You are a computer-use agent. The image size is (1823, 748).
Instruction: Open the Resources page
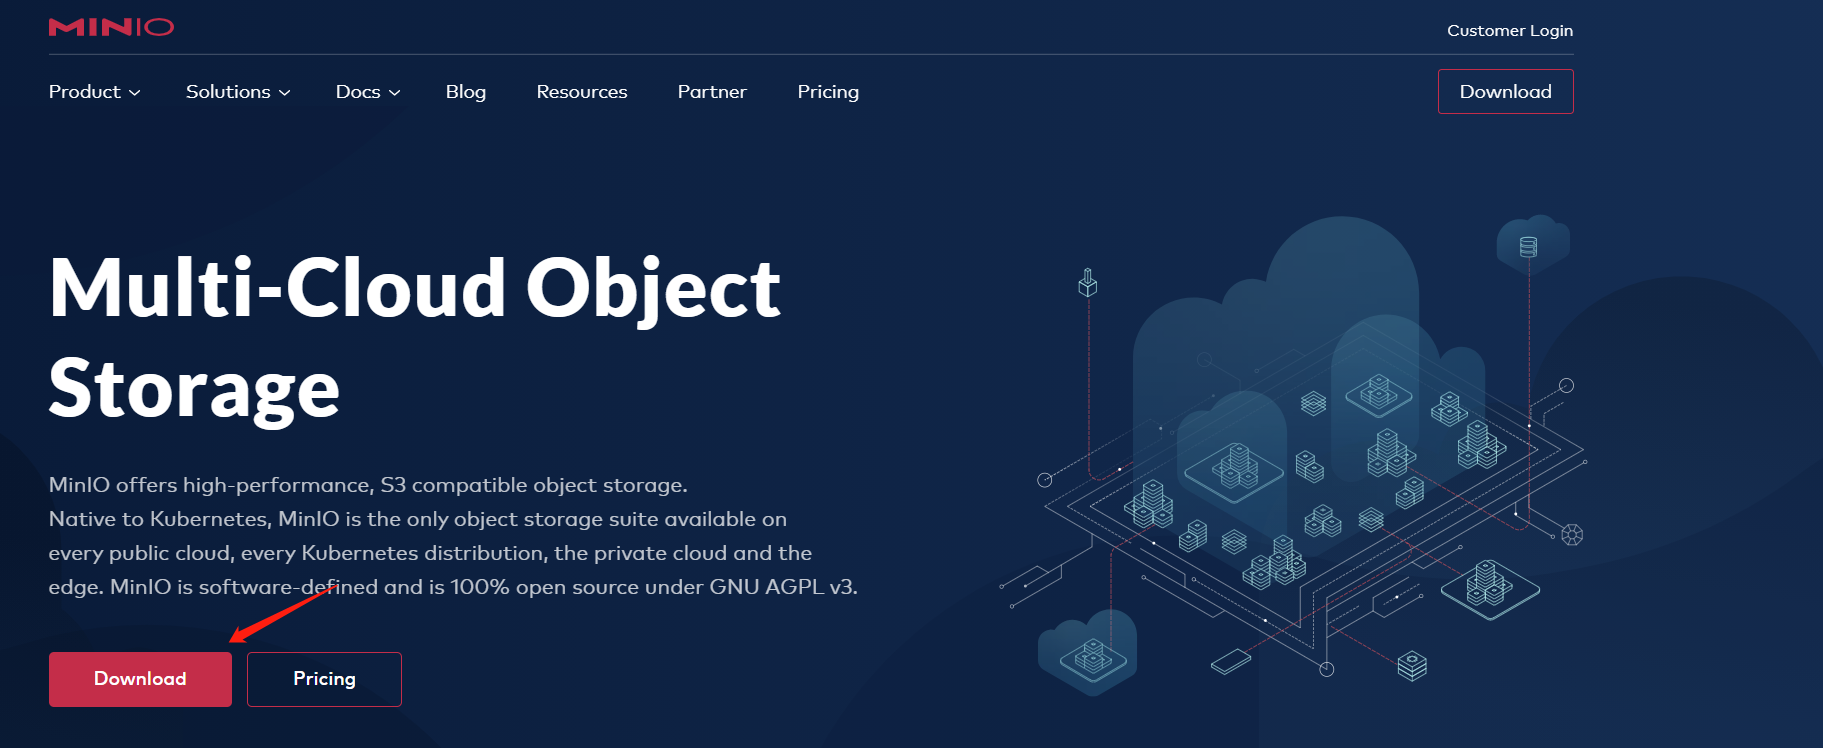[582, 92]
